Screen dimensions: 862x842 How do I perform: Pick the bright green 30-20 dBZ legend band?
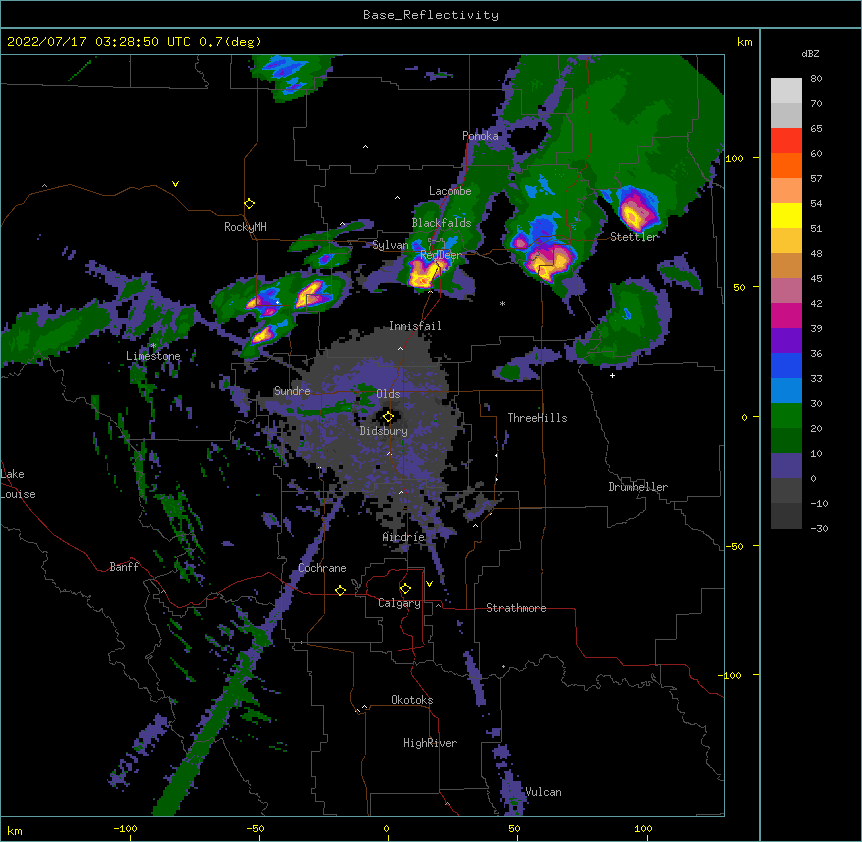pos(786,416)
